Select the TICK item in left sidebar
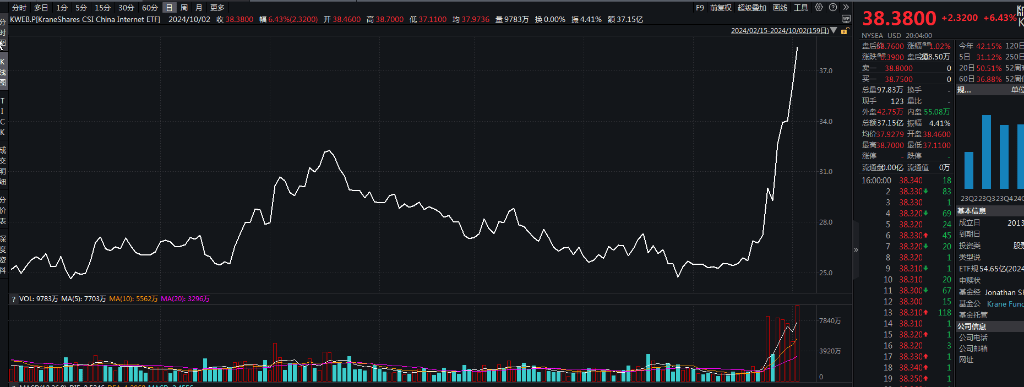Viewport: 1024px width, 387px height. coord(3,116)
